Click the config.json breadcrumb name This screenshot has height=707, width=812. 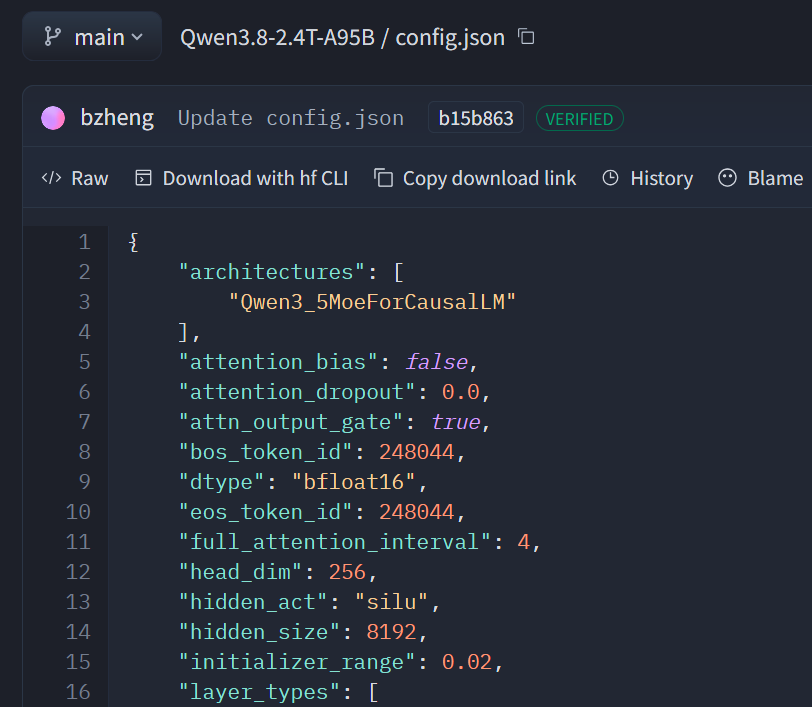[450, 38]
